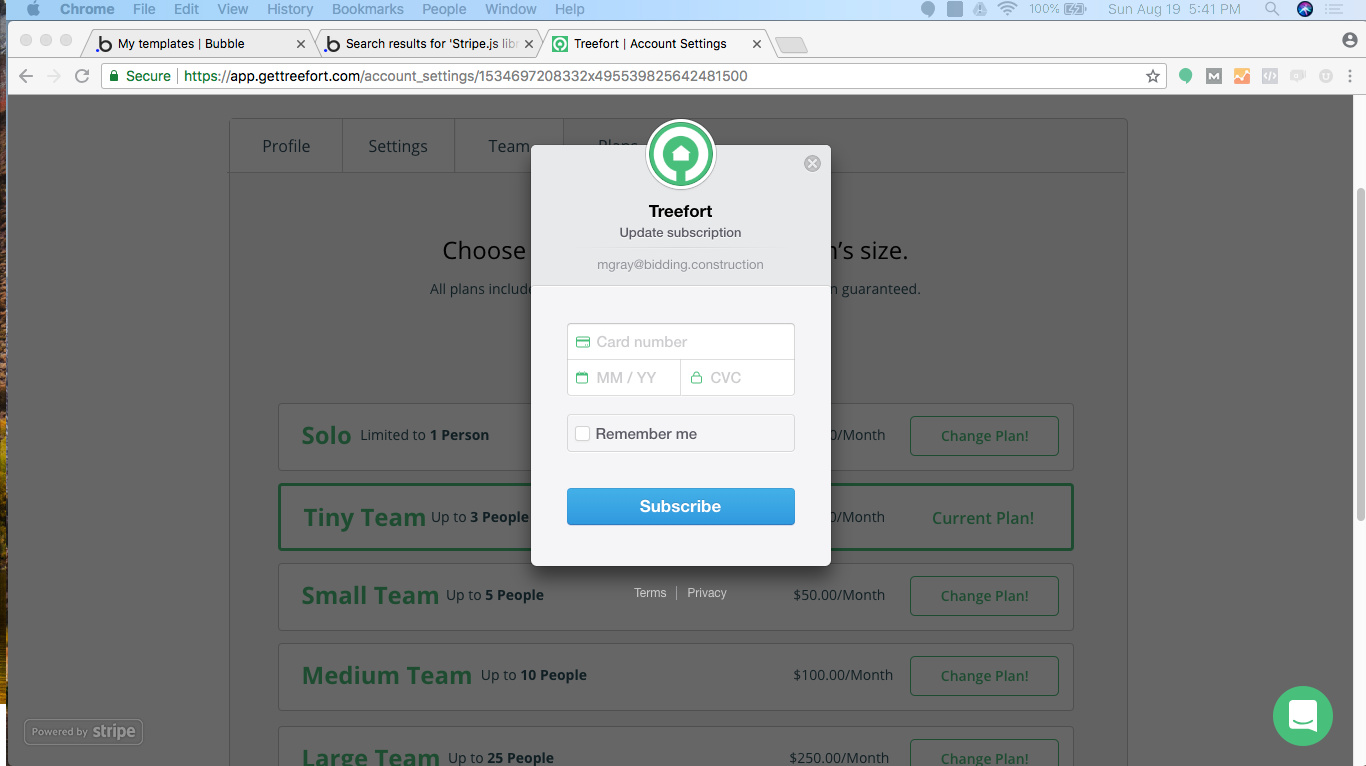Viewport: 1366px width, 766px height.
Task: Open the Apple menu
Action: tap(32, 9)
